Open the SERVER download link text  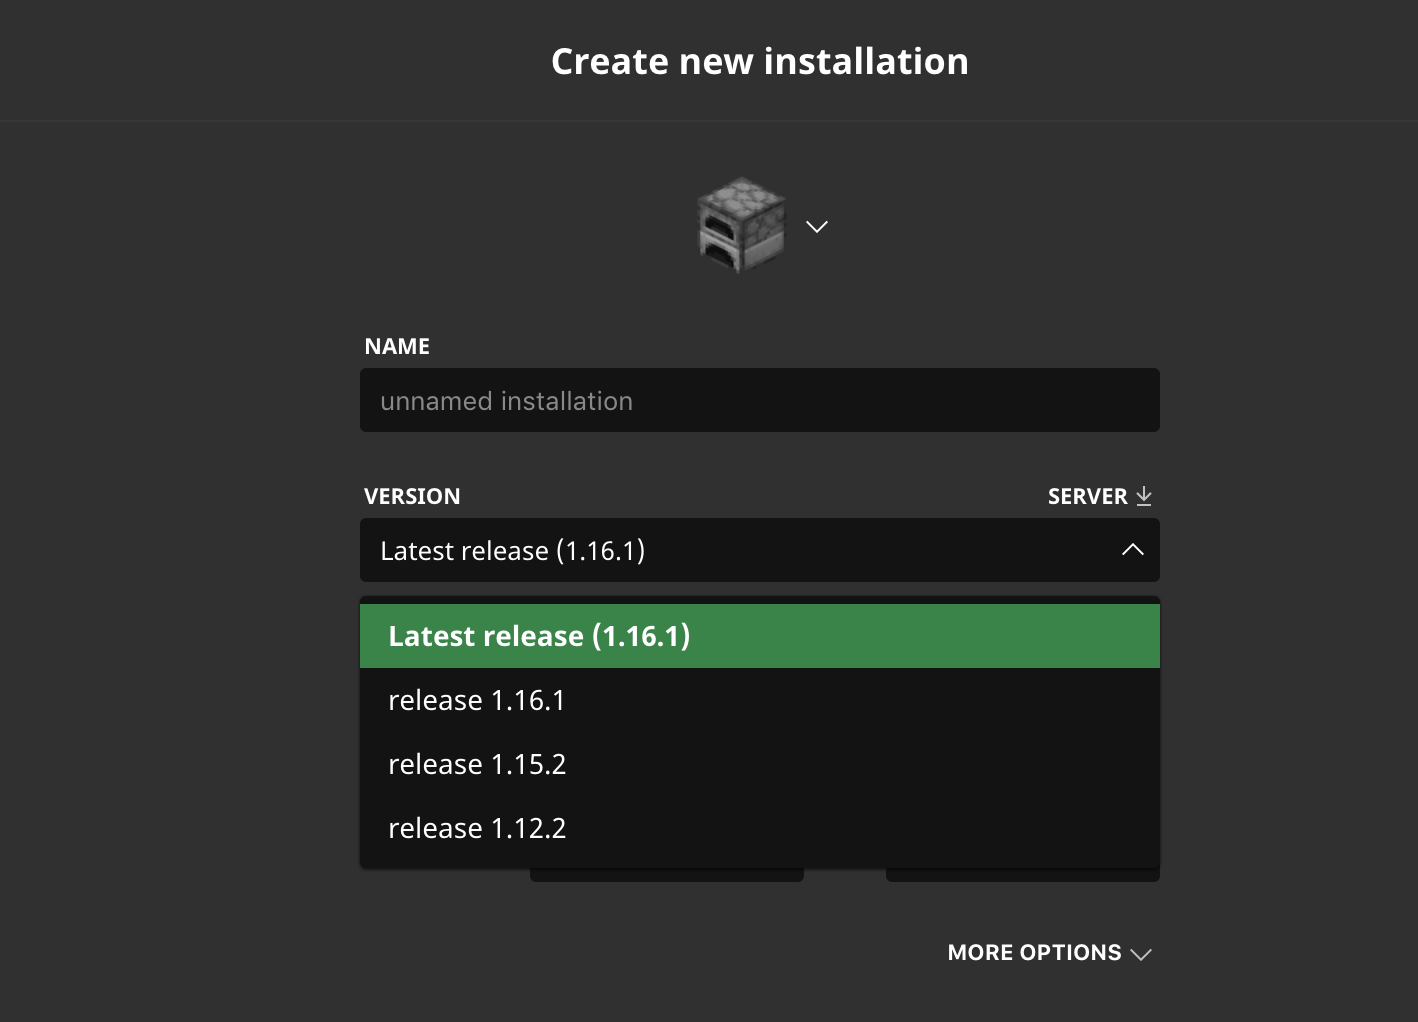click(x=1087, y=496)
